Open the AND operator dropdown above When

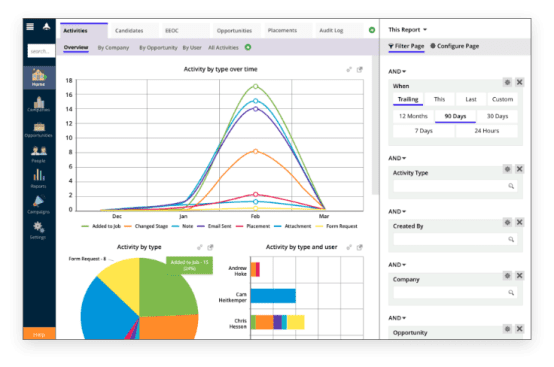pyautogui.click(x=397, y=71)
